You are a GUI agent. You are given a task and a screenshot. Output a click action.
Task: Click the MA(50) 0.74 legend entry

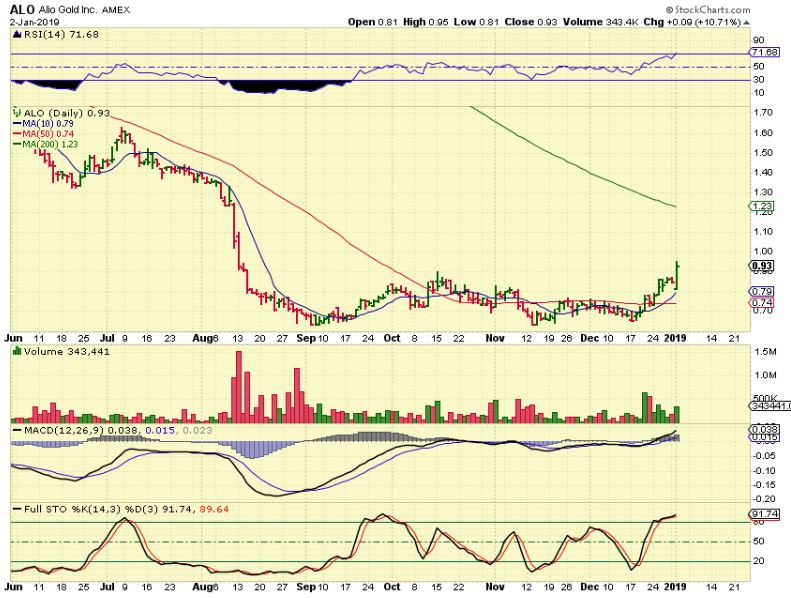(x=48, y=134)
